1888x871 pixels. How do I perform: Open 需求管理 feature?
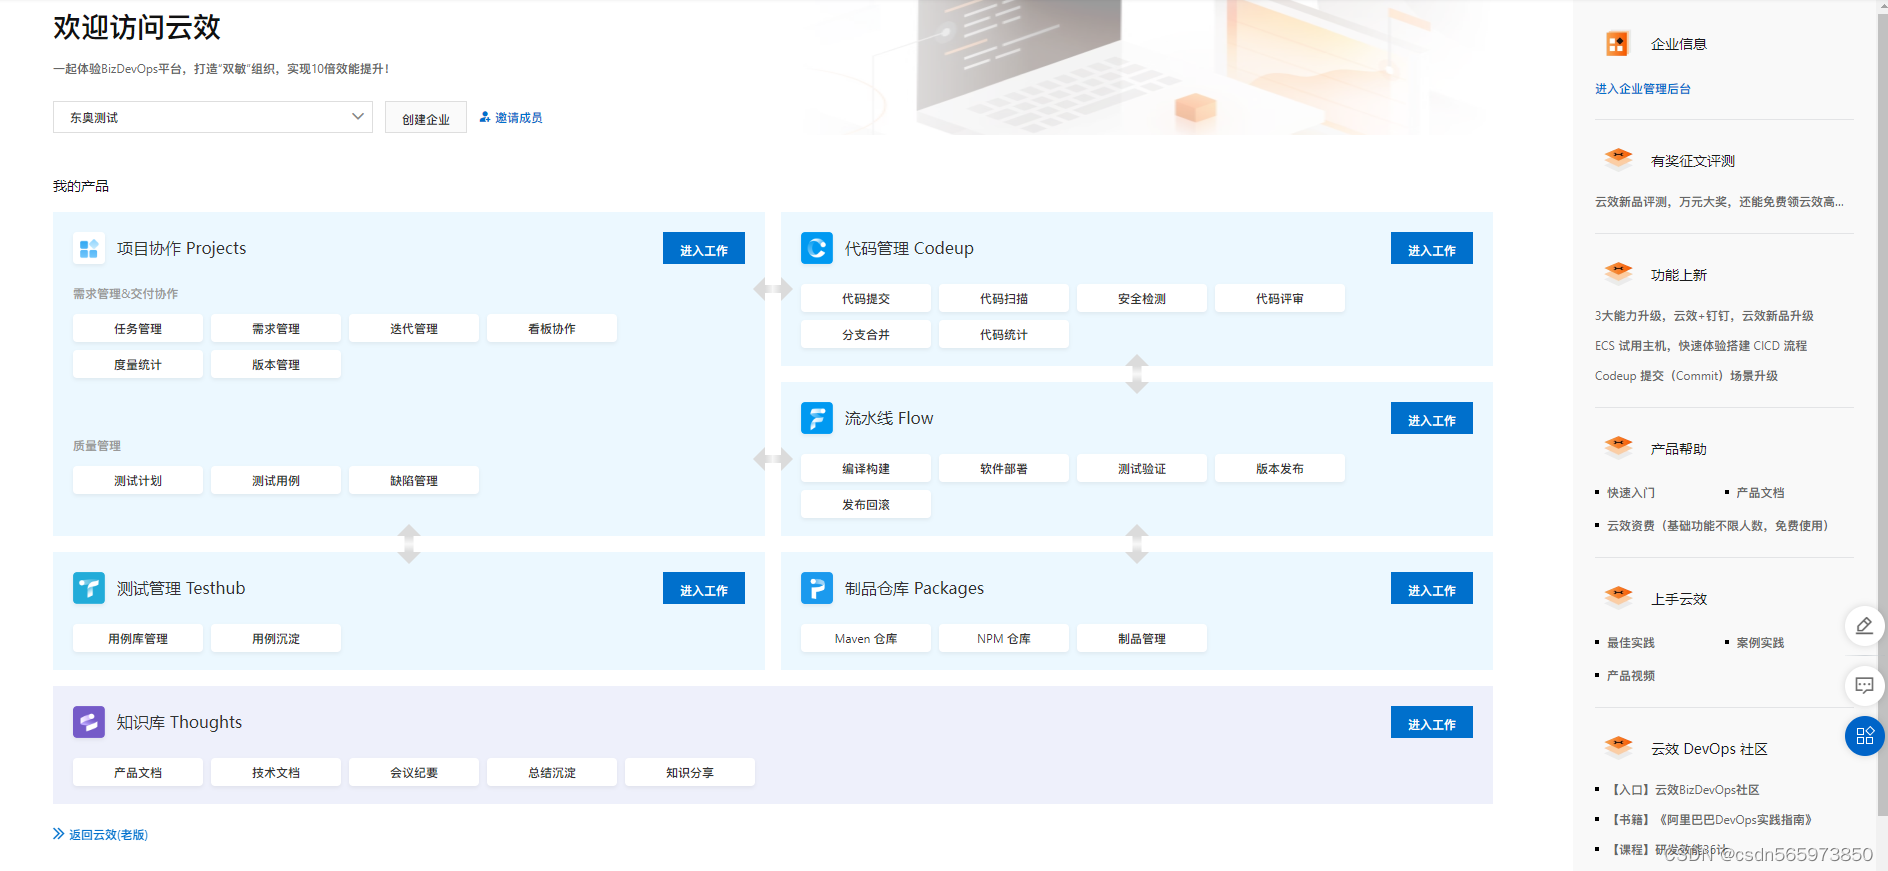coord(276,328)
